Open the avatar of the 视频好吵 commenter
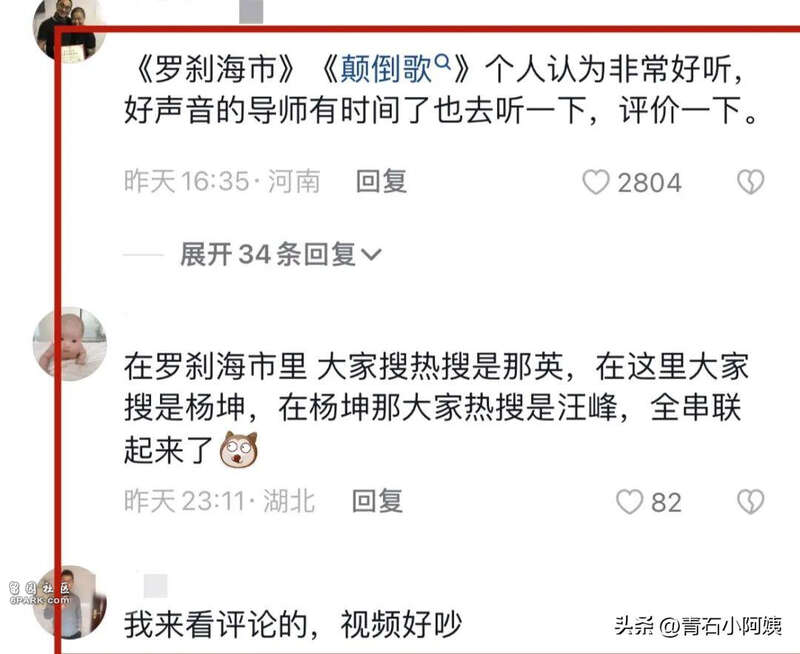Screen dimensions: 800x654 [69, 602]
